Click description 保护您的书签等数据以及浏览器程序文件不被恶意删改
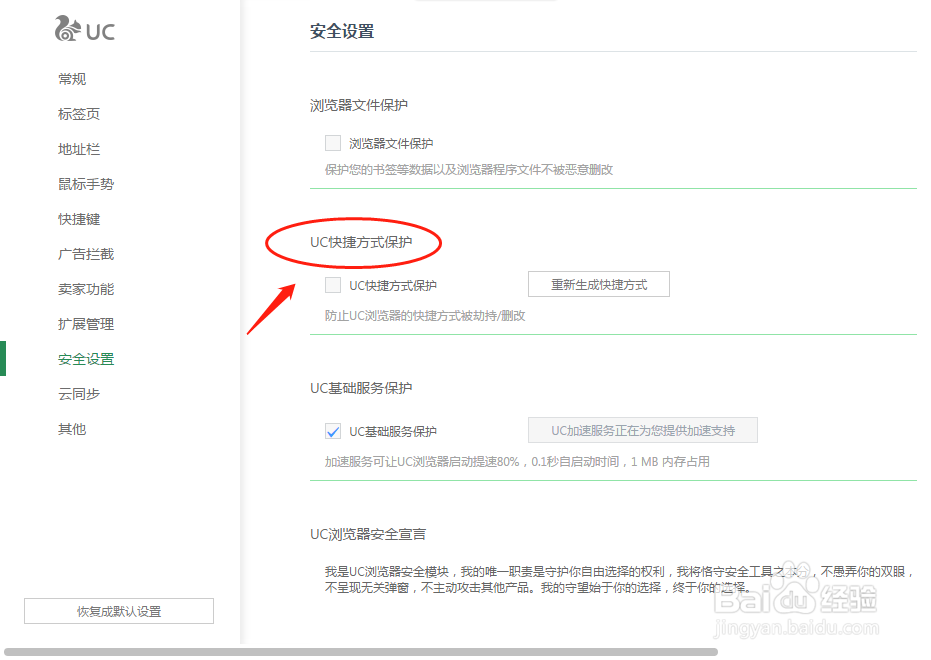Viewport: 931px width, 660px height. click(469, 170)
